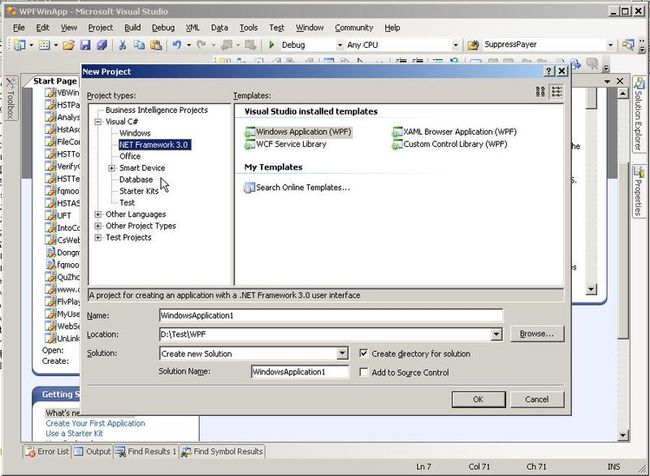Click the Add New Item toolbar icon

44,45
